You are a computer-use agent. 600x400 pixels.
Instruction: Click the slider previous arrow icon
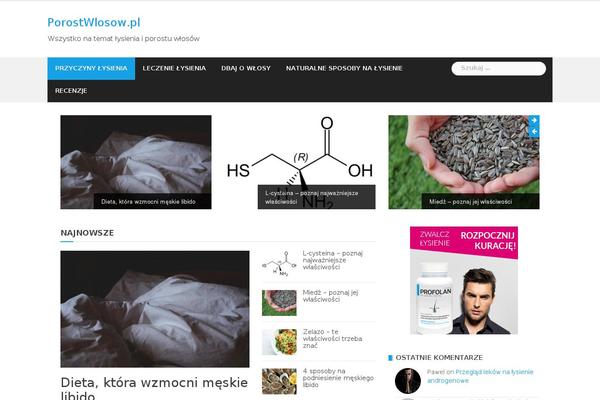point(534,132)
